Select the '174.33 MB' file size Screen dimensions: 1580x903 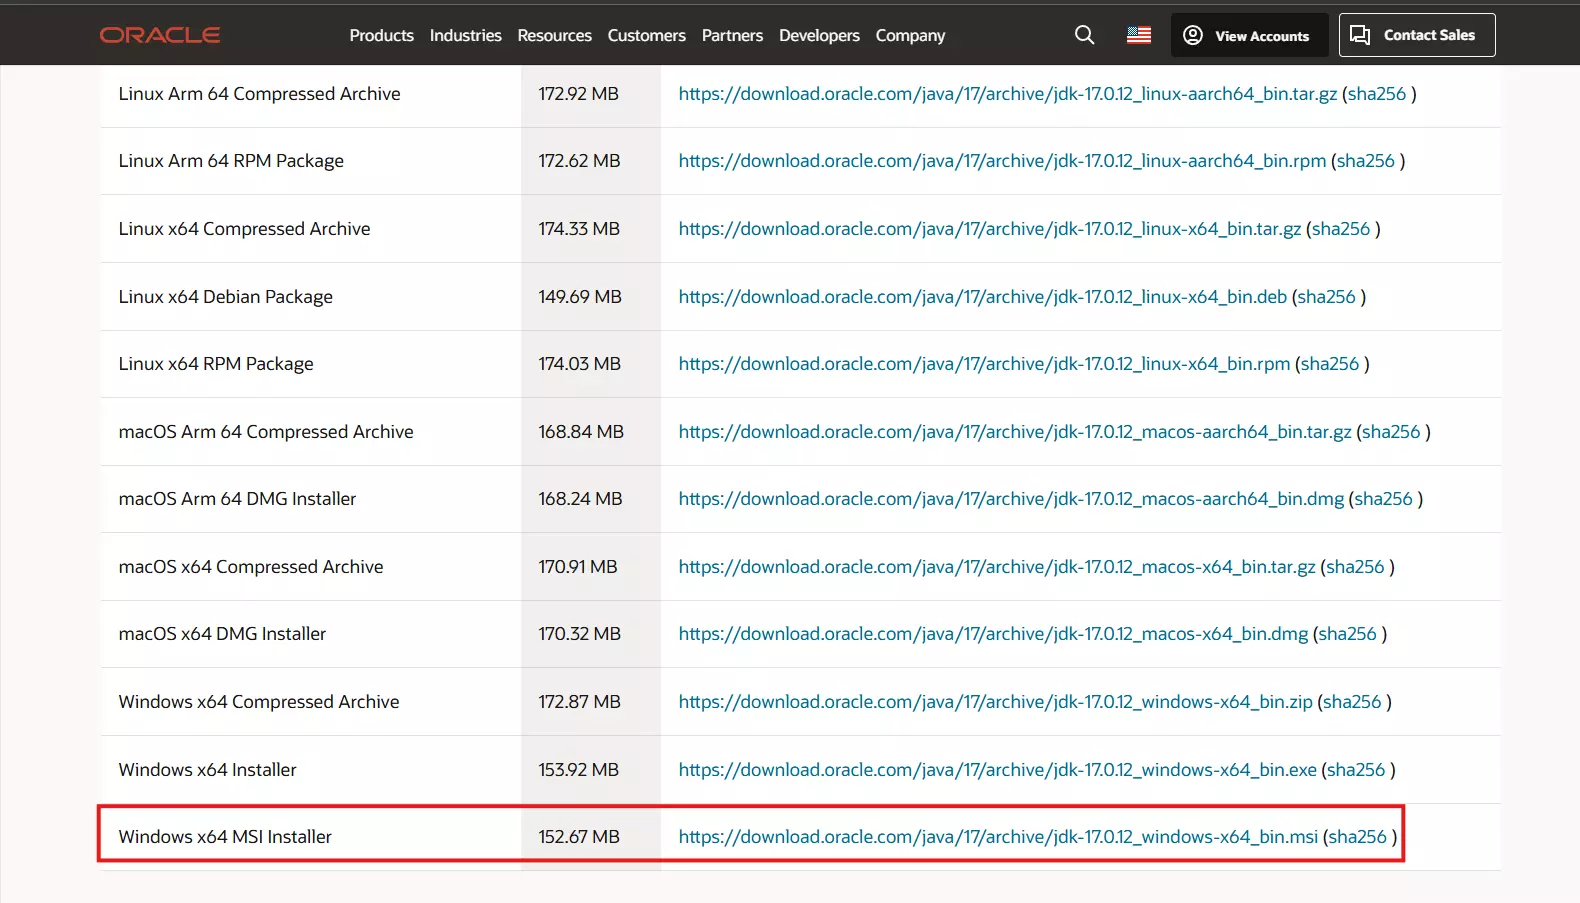[579, 229]
